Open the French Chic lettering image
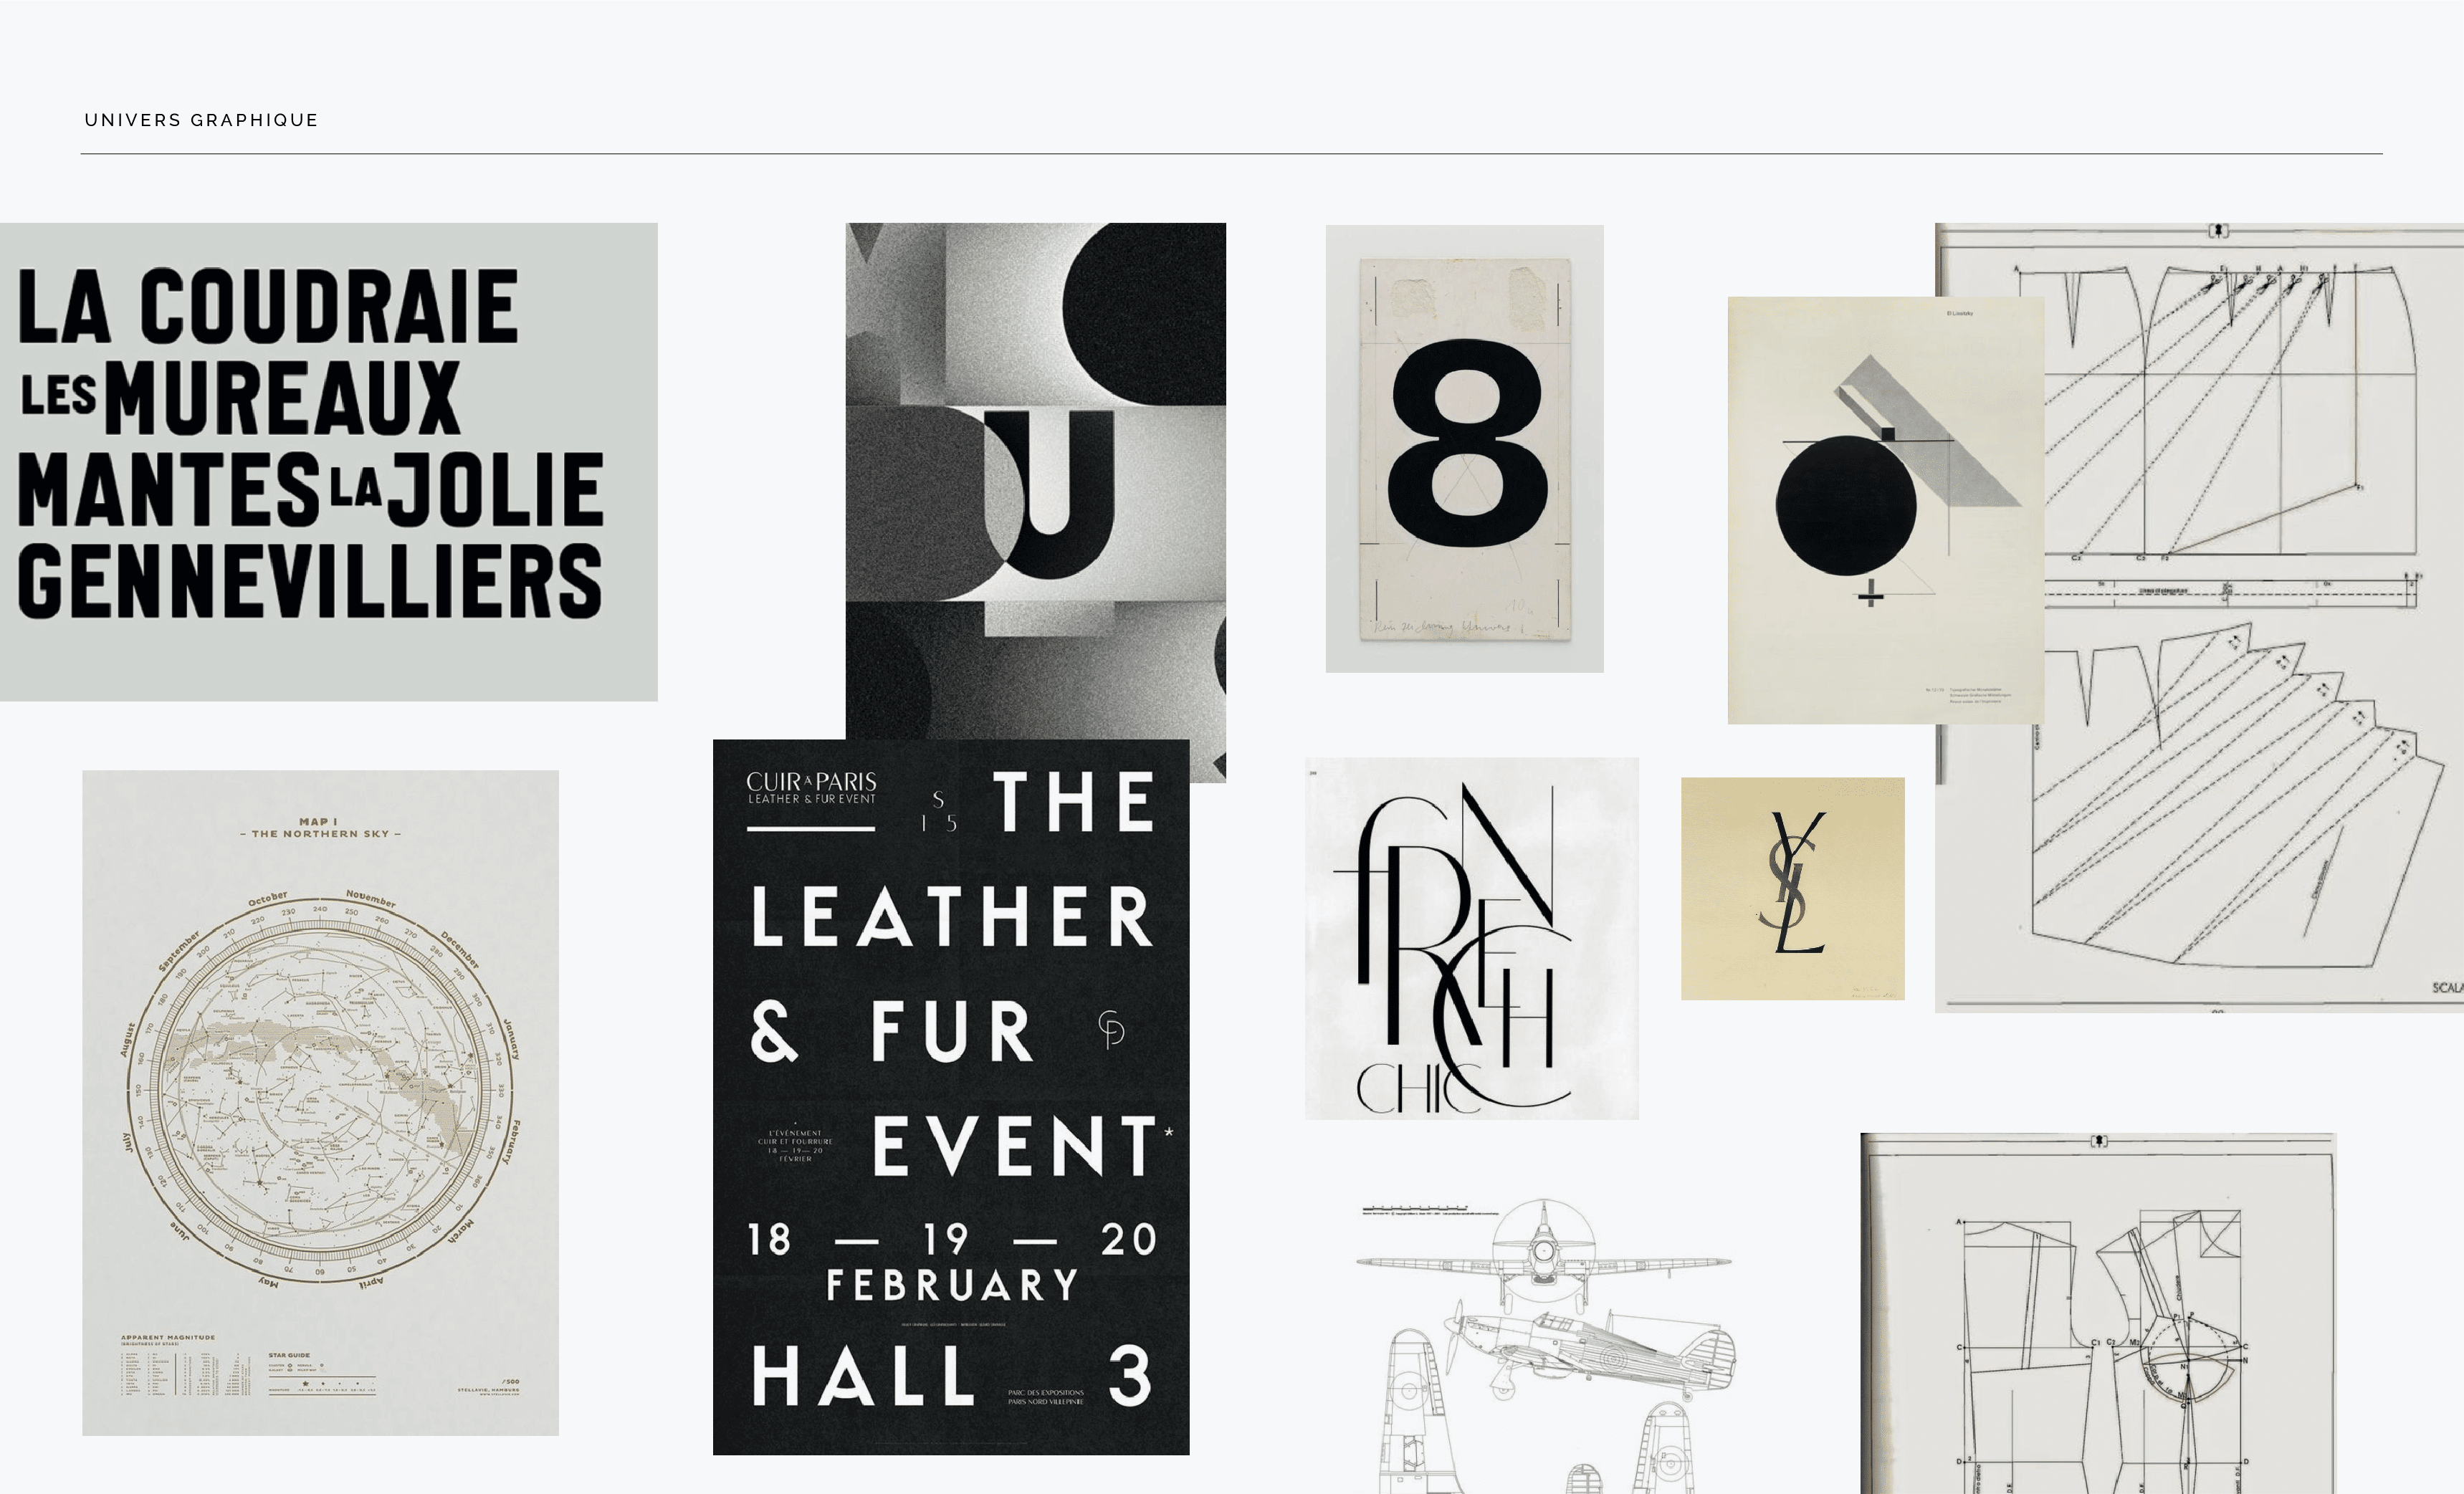This screenshot has width=2464, height=1494. pyautogui.click(x=1472, y=938)
